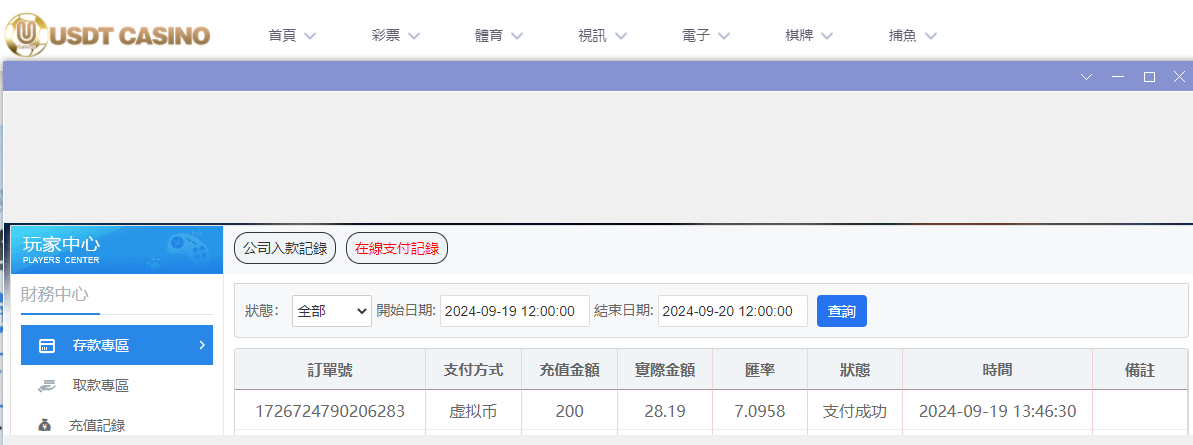Viewport: 1193px width, 445px height.
Task: Expand the 彩票 lottery menu
Action: coord(395,36)
